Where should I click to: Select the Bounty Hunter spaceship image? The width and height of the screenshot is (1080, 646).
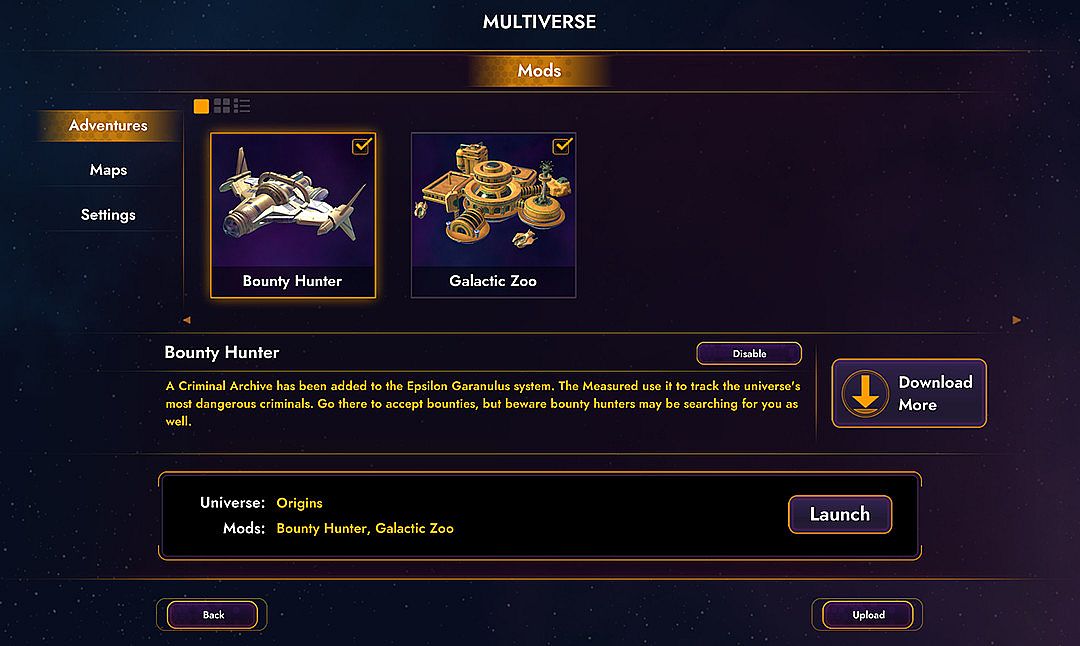click(x=293, y=200)
